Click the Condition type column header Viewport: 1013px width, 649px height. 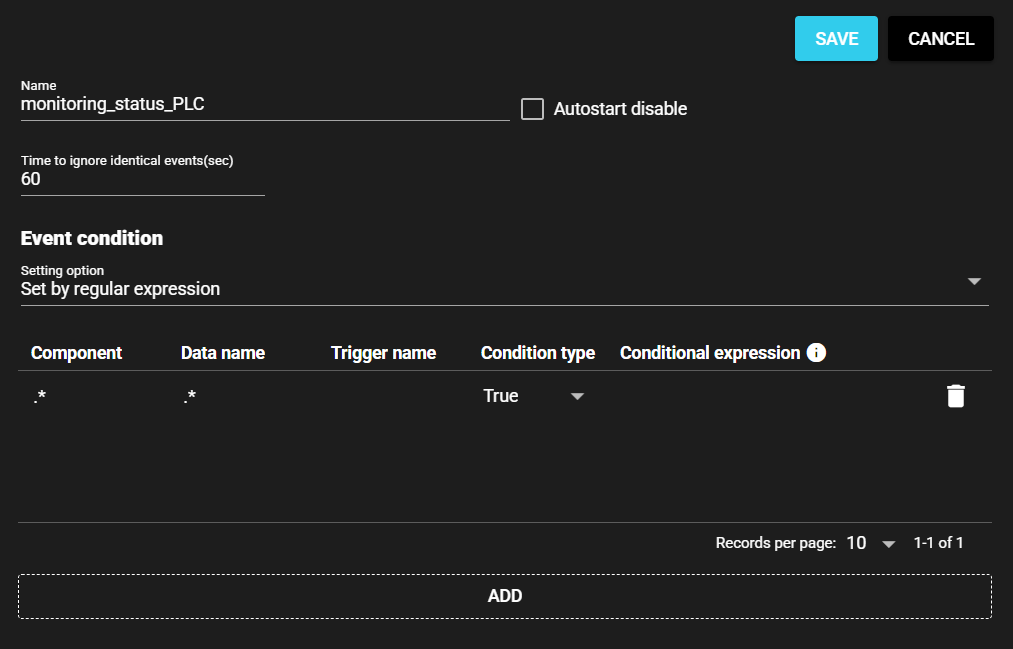(537, 353)
